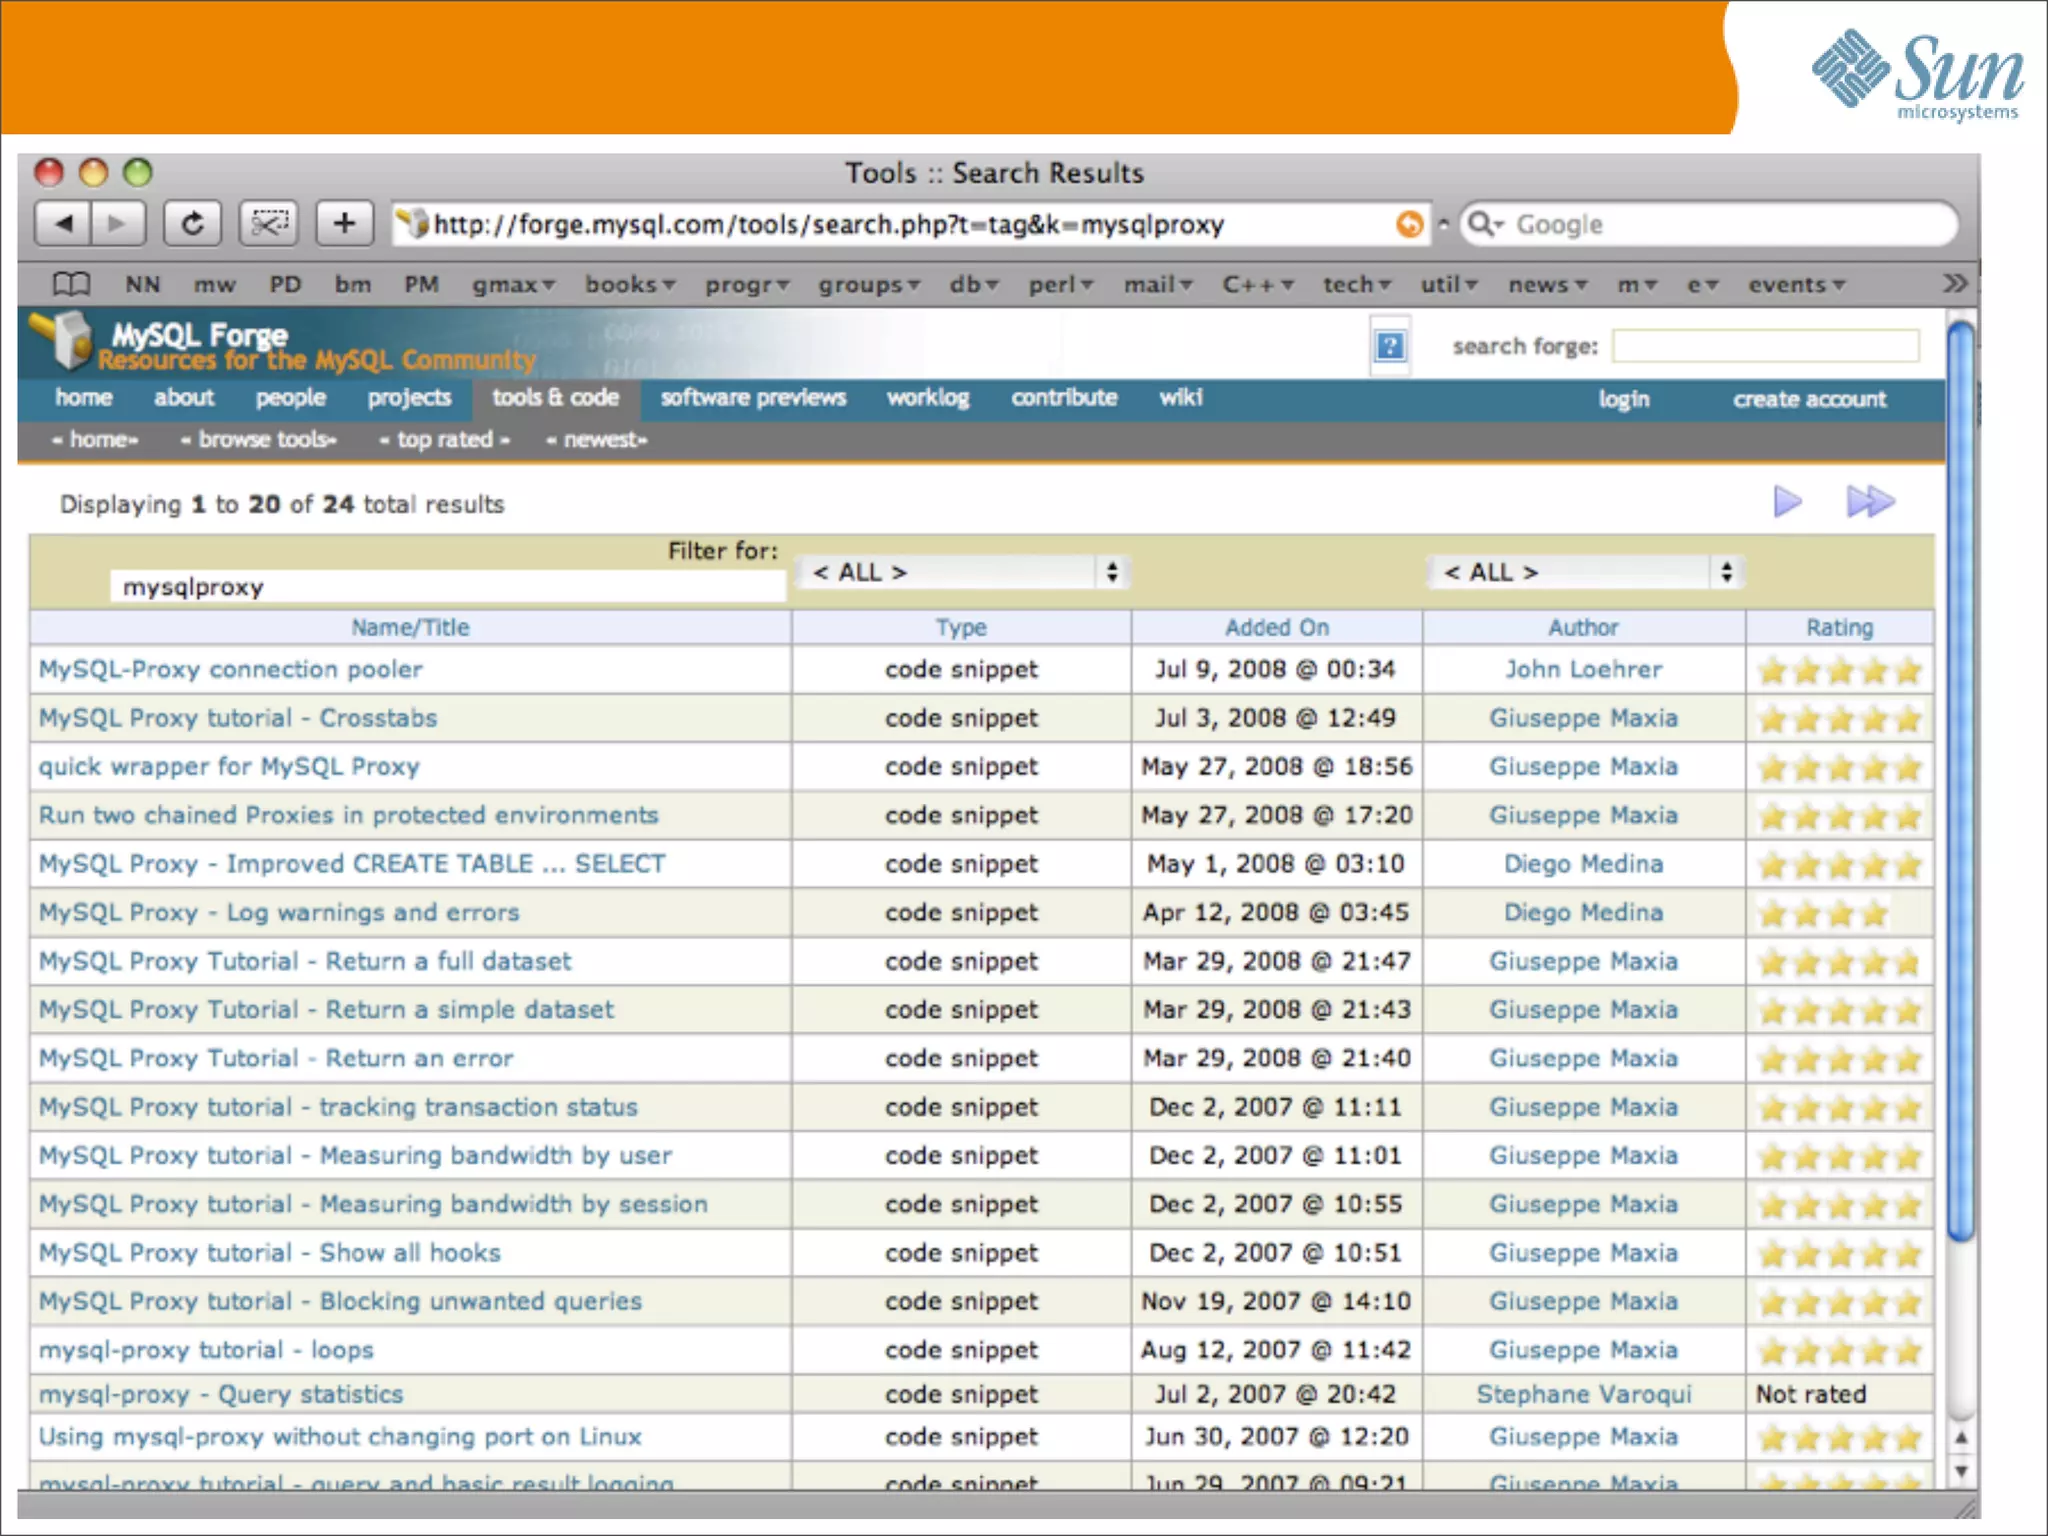The width and height of the screenshot is (2048, 1536).
Task: Click the blue help question mark icon
Action: pyautogui.click(x=1390, y=346)
